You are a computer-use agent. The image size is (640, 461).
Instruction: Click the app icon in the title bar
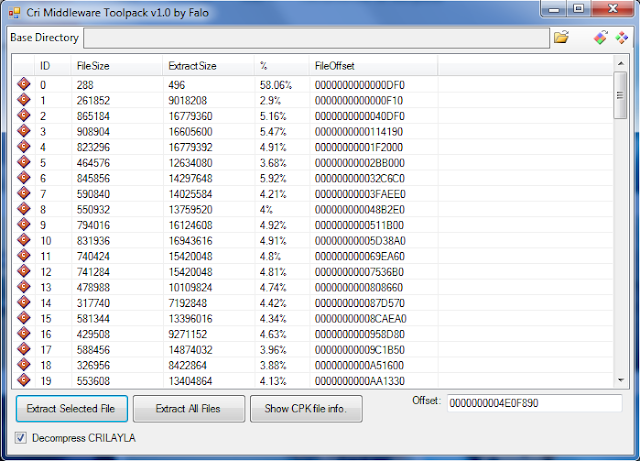click(x=14, y=13)
